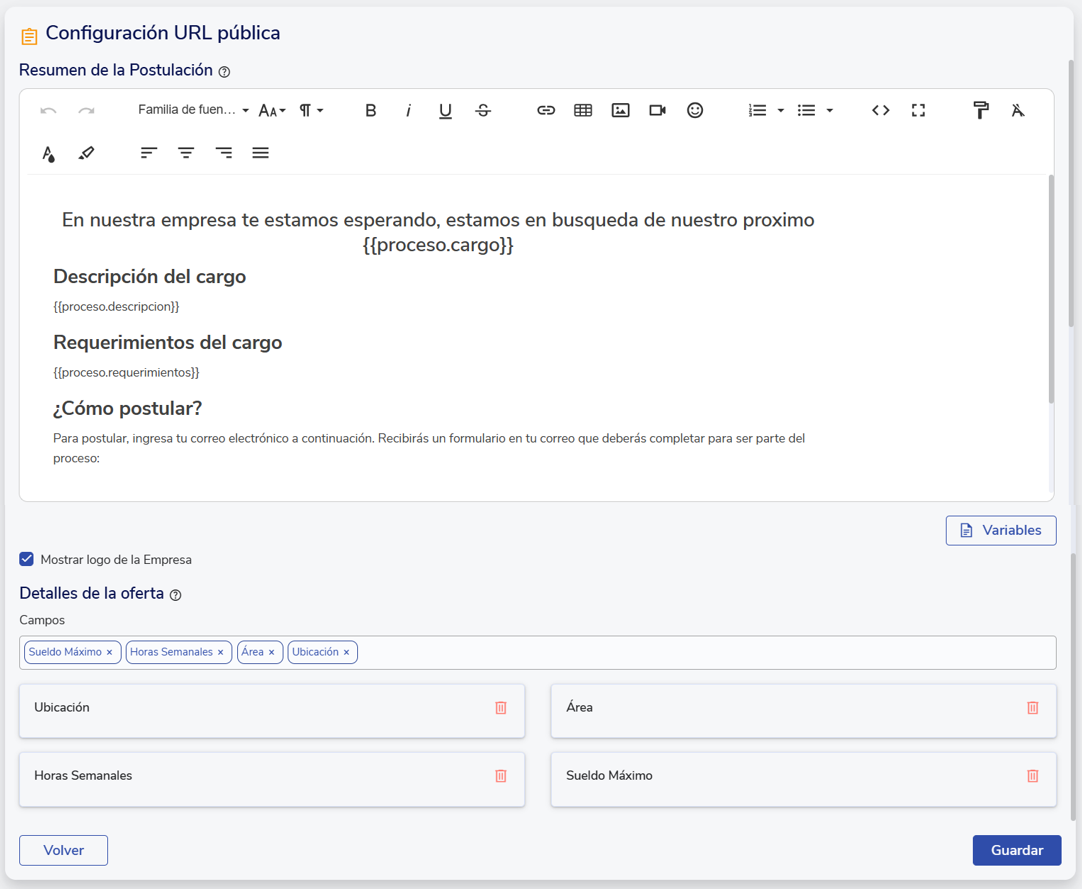Open the text color picker
The image size is (1082, 889).
[48, 153]
